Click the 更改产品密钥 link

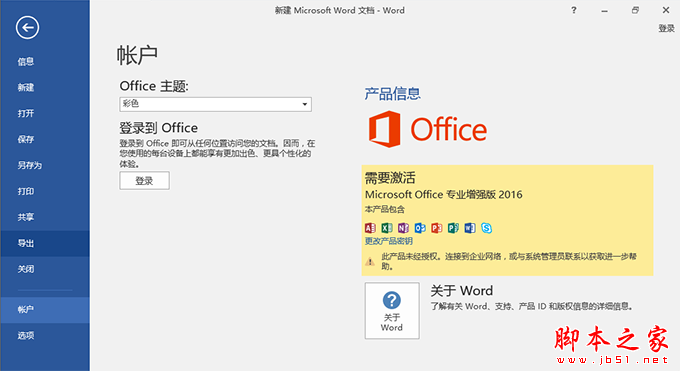[x=389, y=241]
